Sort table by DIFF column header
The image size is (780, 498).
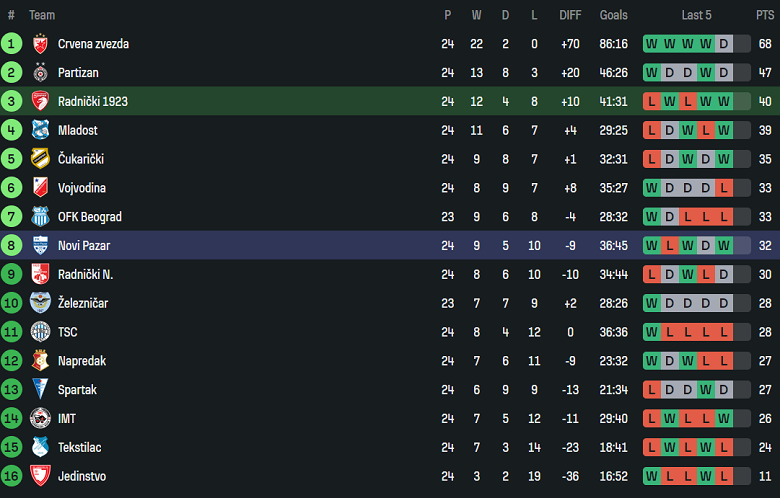click(x=570, y=15)
